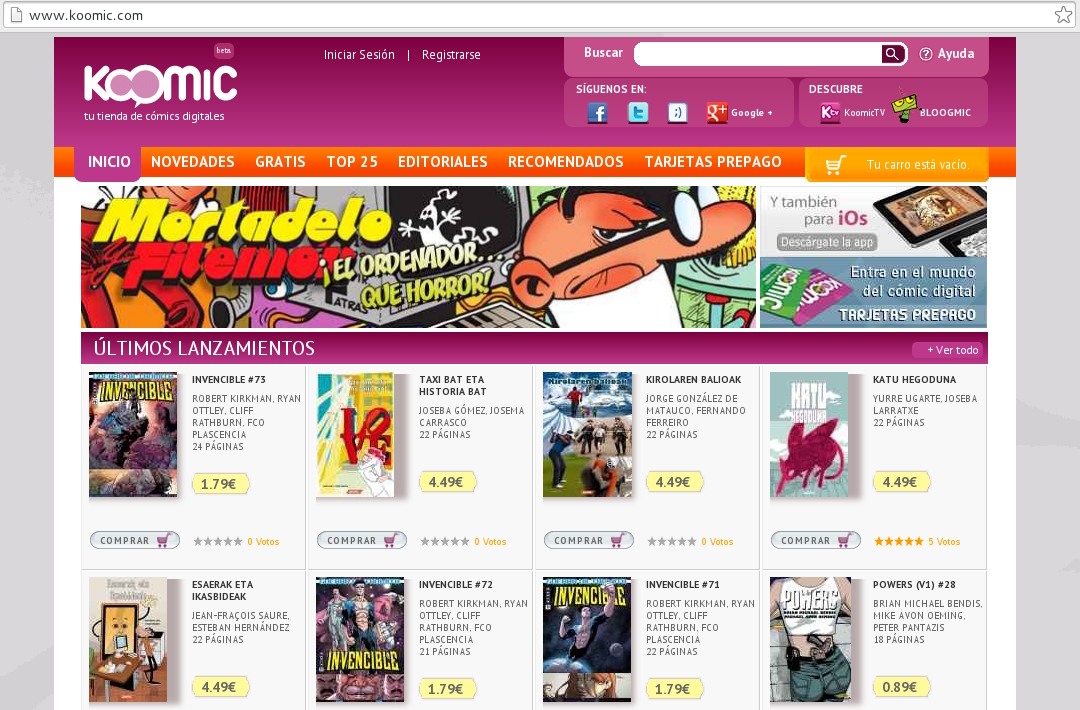1080x710 pixels.
Task: Rate Taxi Bat Eta Historia Bat stars
Action: coord(445,542)
